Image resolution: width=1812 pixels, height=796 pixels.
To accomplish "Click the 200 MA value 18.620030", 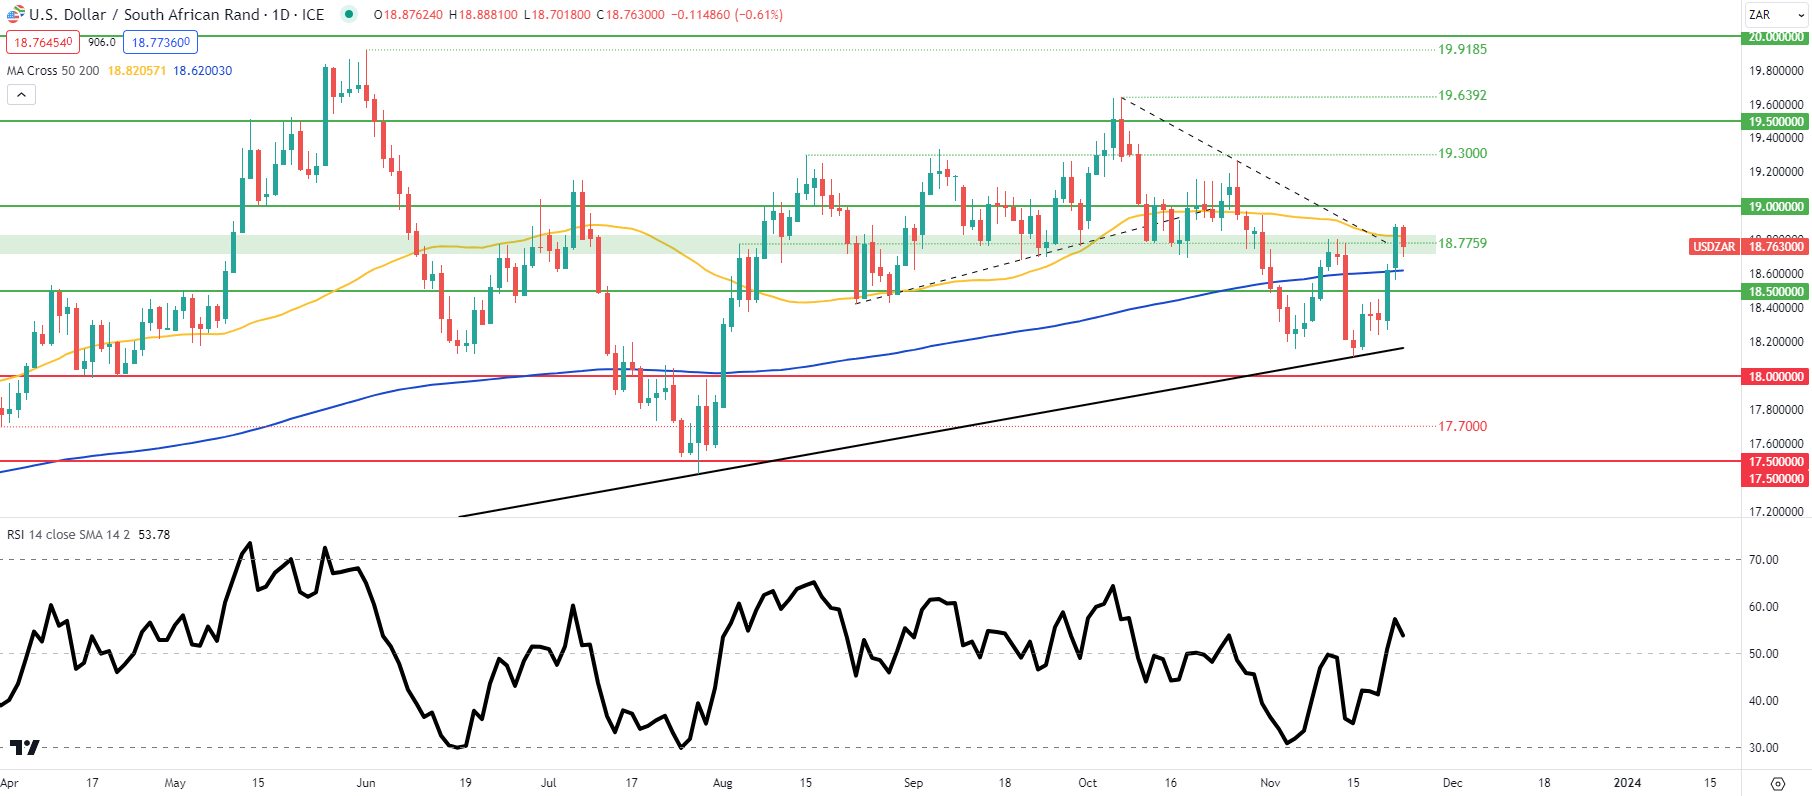I will tap(203, 71).
